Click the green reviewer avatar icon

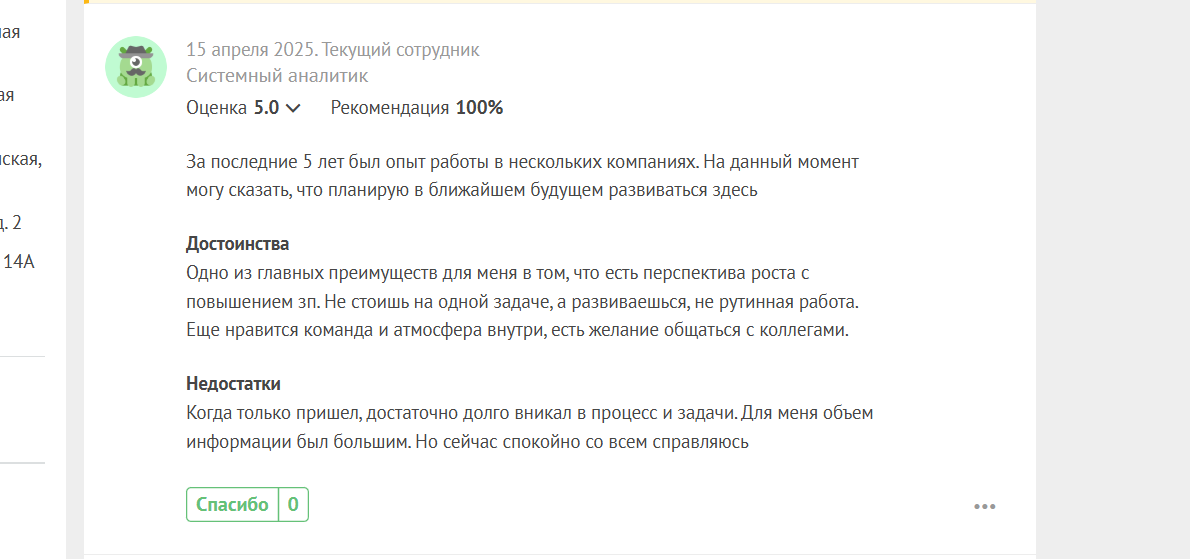pos(136,67)
